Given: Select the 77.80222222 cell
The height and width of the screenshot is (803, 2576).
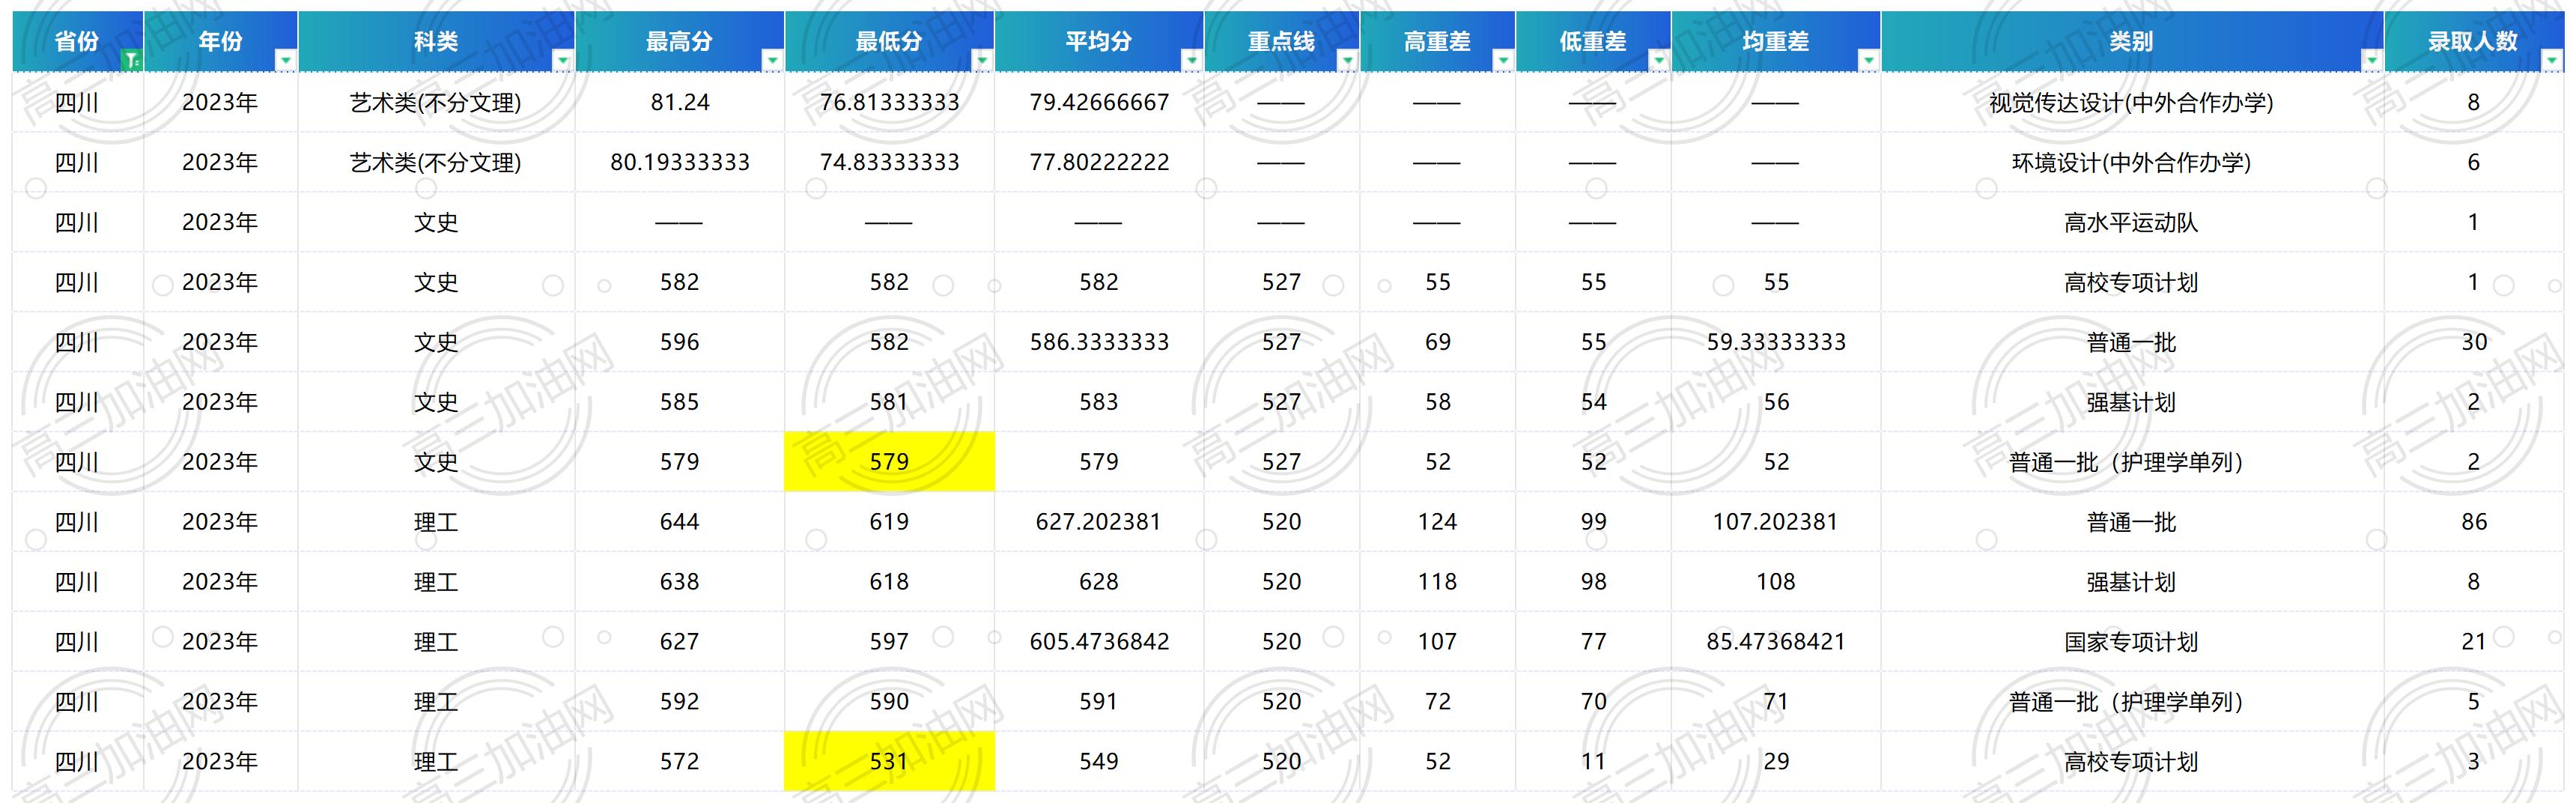Looking at the screenshot, I should (x=1099, y=162).
